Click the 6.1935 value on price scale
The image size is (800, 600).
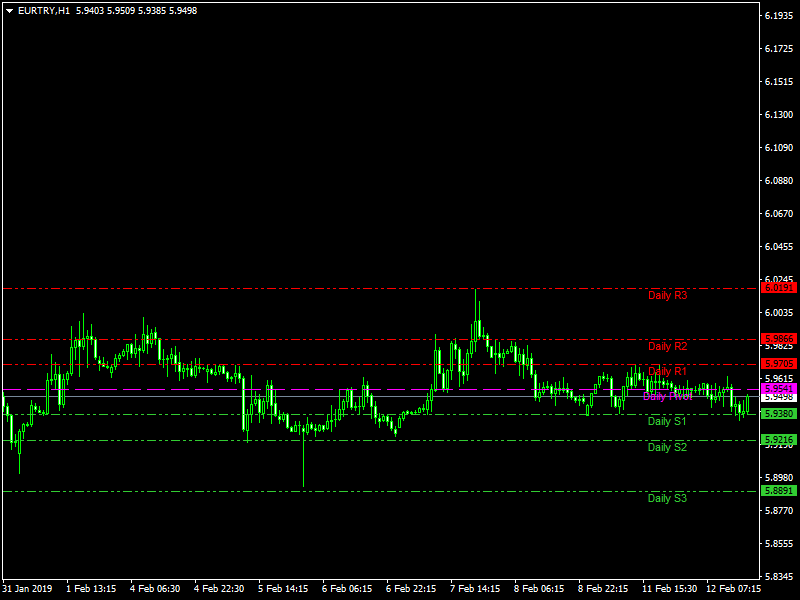point(779,17)
